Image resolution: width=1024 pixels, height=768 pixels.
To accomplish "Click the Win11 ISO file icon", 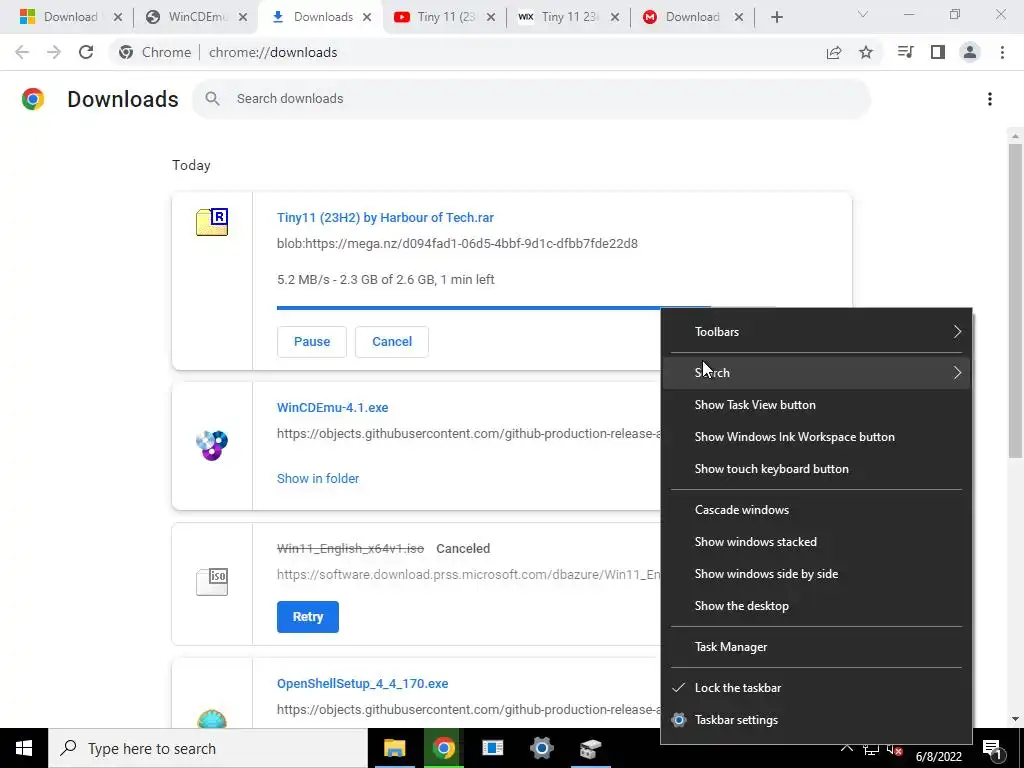I will (x=212, y=581).
